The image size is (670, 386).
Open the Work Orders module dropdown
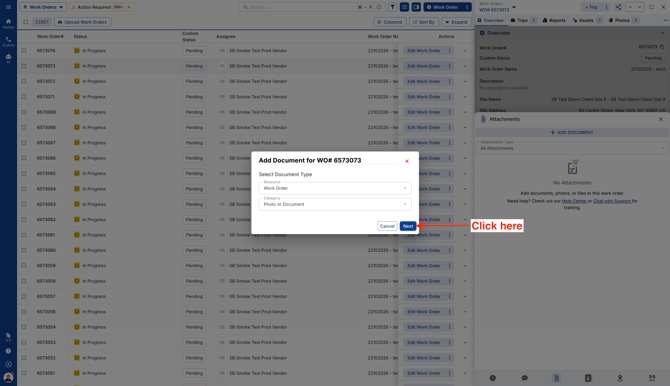click(43, 7)
